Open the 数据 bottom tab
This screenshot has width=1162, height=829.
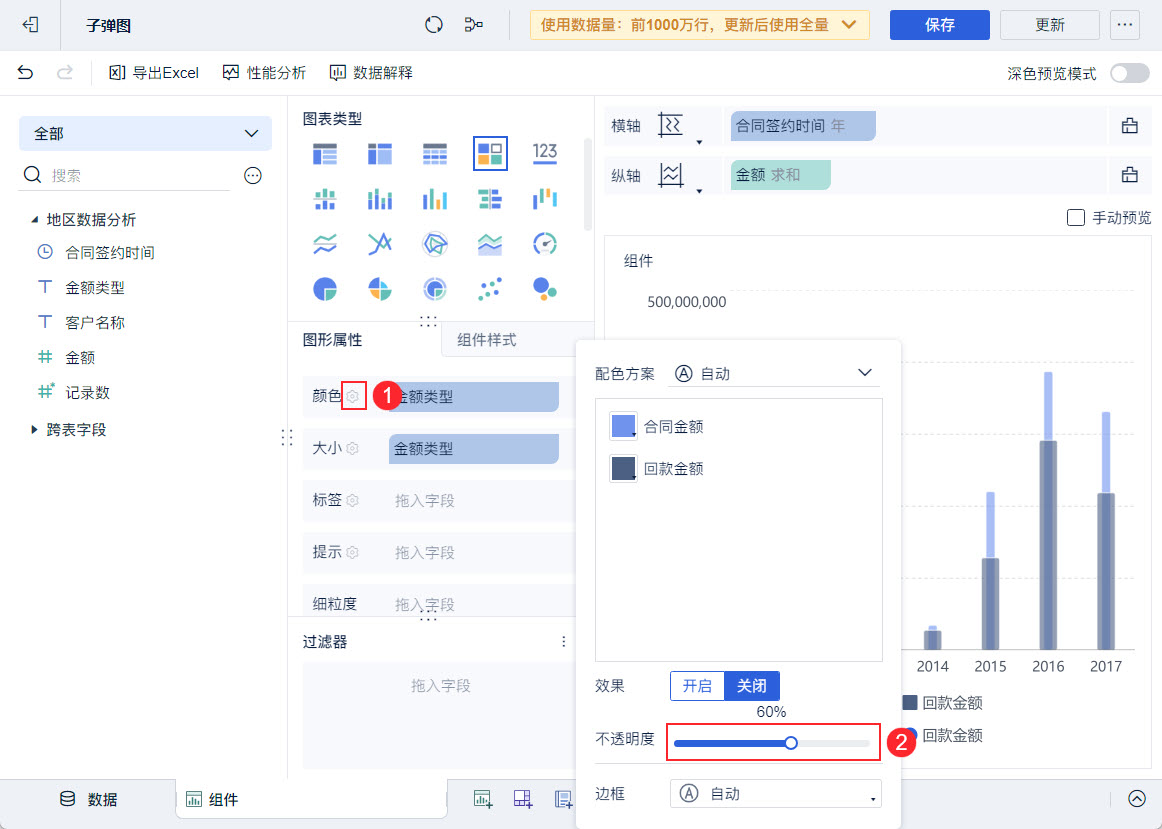[87, 799]
